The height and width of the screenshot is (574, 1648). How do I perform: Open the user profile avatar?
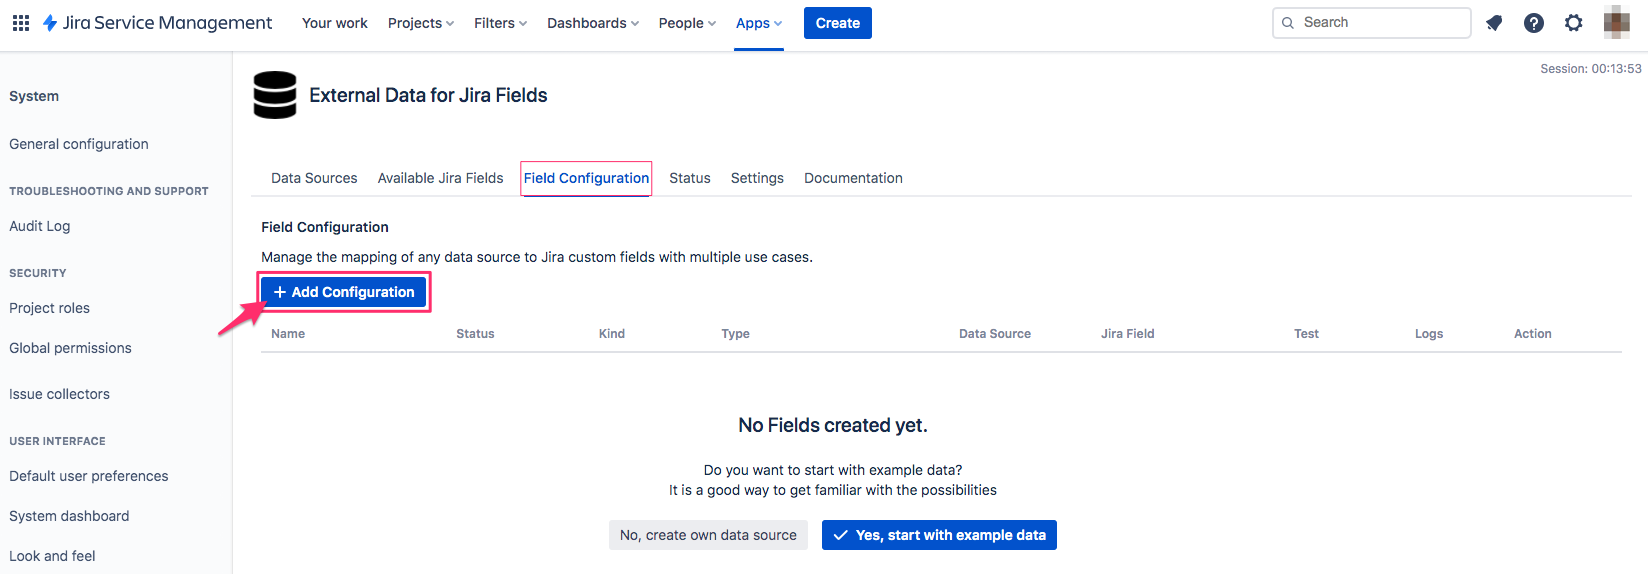pos(1617,22)
